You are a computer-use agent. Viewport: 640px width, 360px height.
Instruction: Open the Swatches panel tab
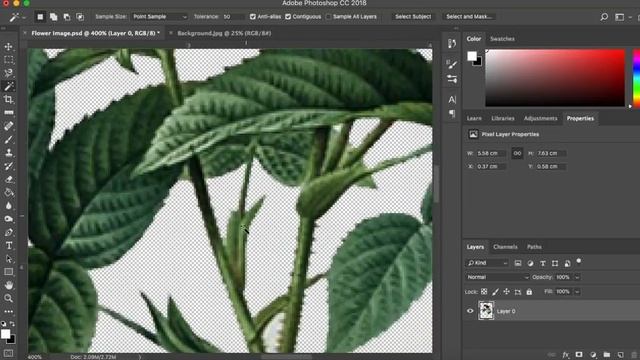pos(502,39)
